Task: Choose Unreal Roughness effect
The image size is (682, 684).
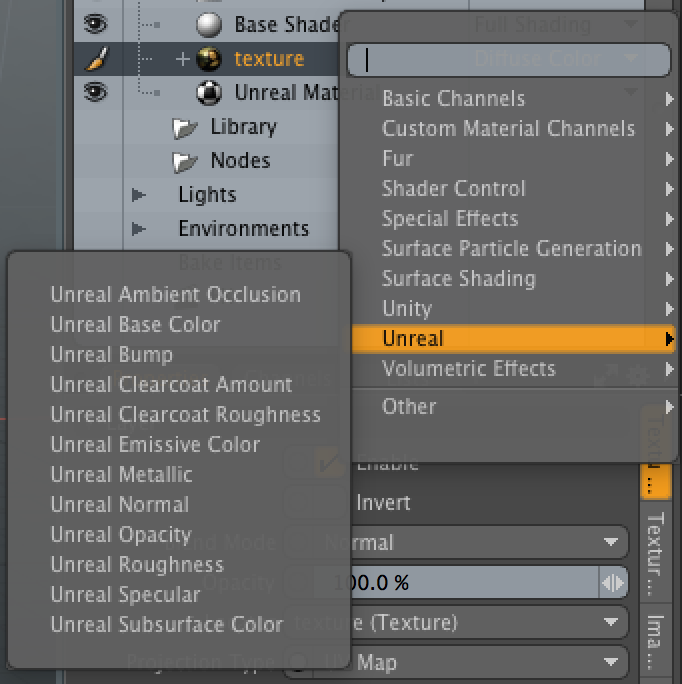Action: pos(137,564)
